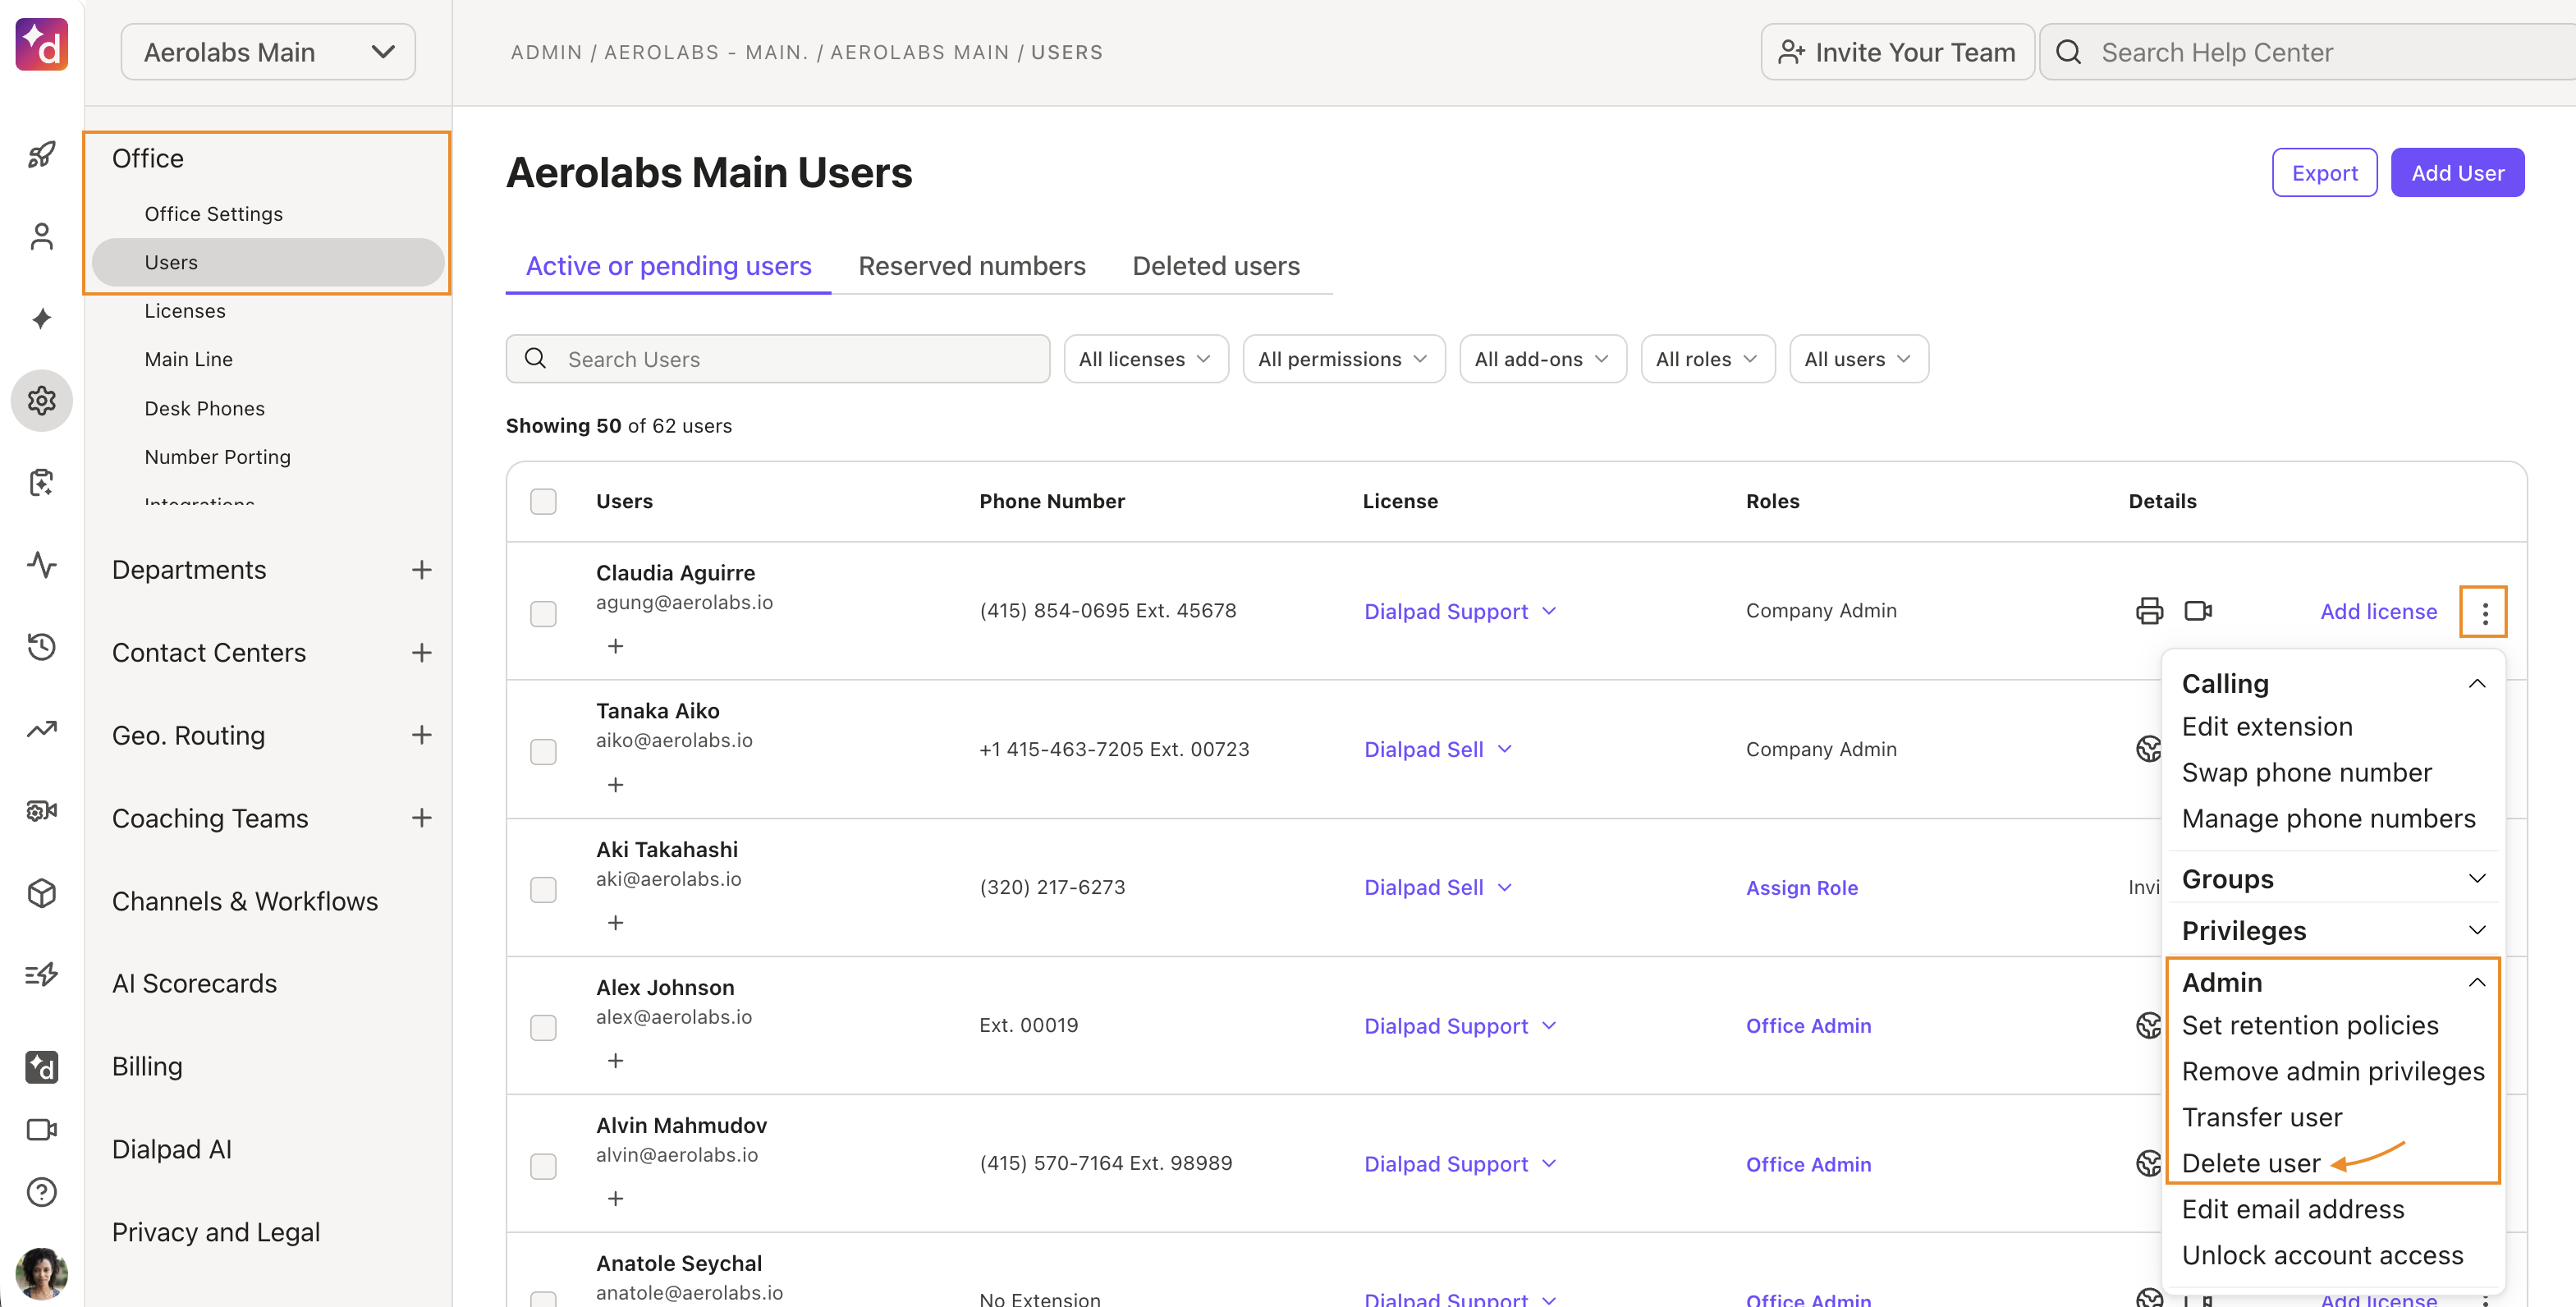Open the lightning list icon in sidebar
Image resolution: width=2576 pixels, height=1307 pixels.
(41, 975)
